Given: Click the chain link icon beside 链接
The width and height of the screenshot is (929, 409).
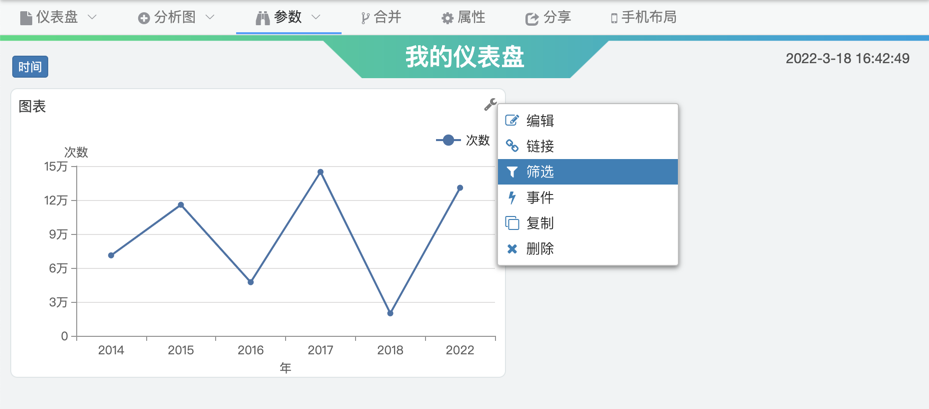Looking at the screenshot, I should pyautogui.click(x=512, y=146).
